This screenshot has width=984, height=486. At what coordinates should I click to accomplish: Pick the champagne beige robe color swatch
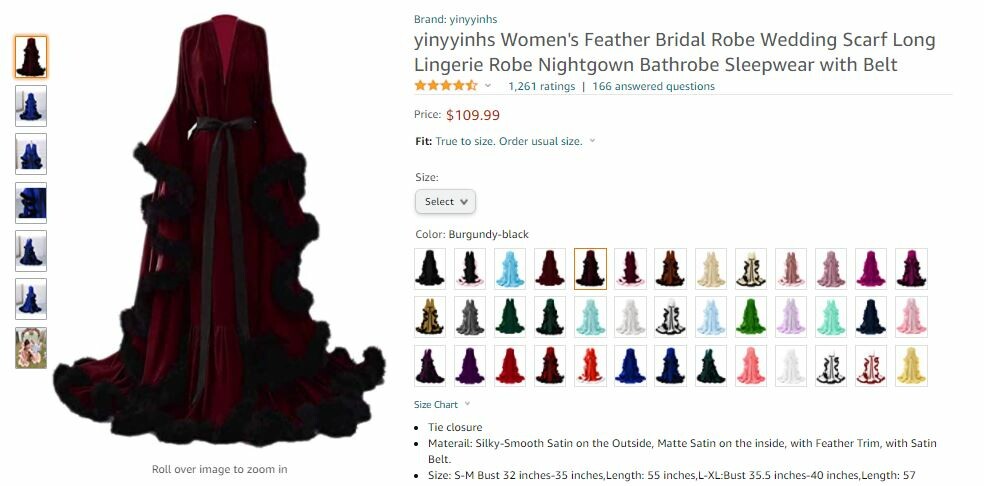(x=711, y=269)
